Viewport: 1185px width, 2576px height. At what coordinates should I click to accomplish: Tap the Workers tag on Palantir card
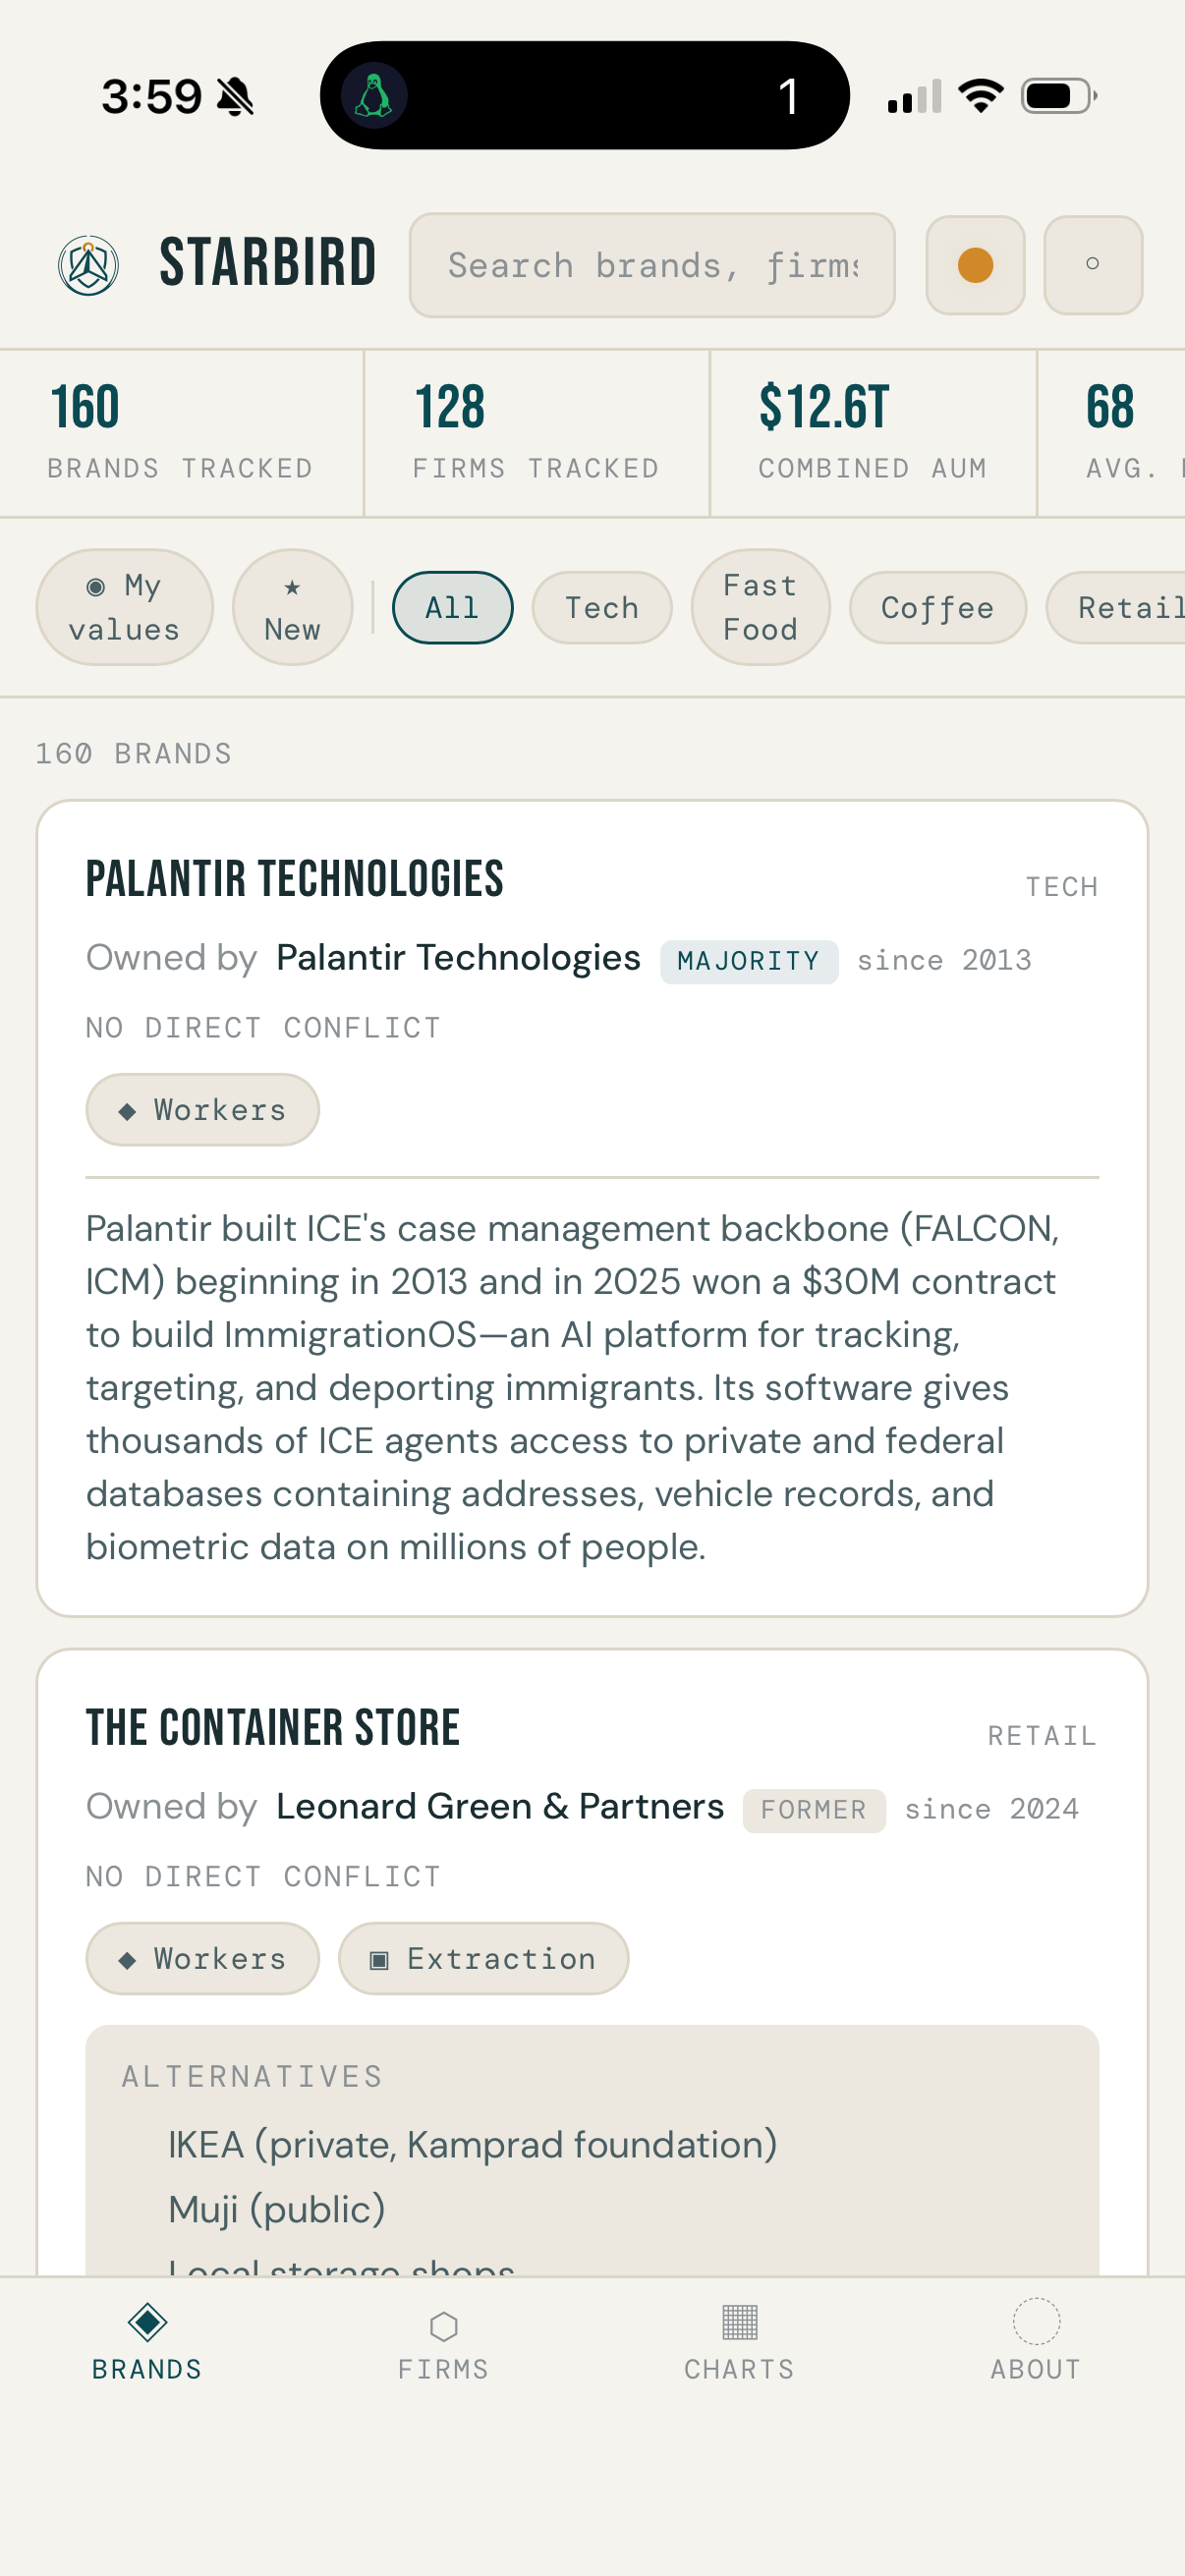pyautogui.click(x=202, y=1110)
